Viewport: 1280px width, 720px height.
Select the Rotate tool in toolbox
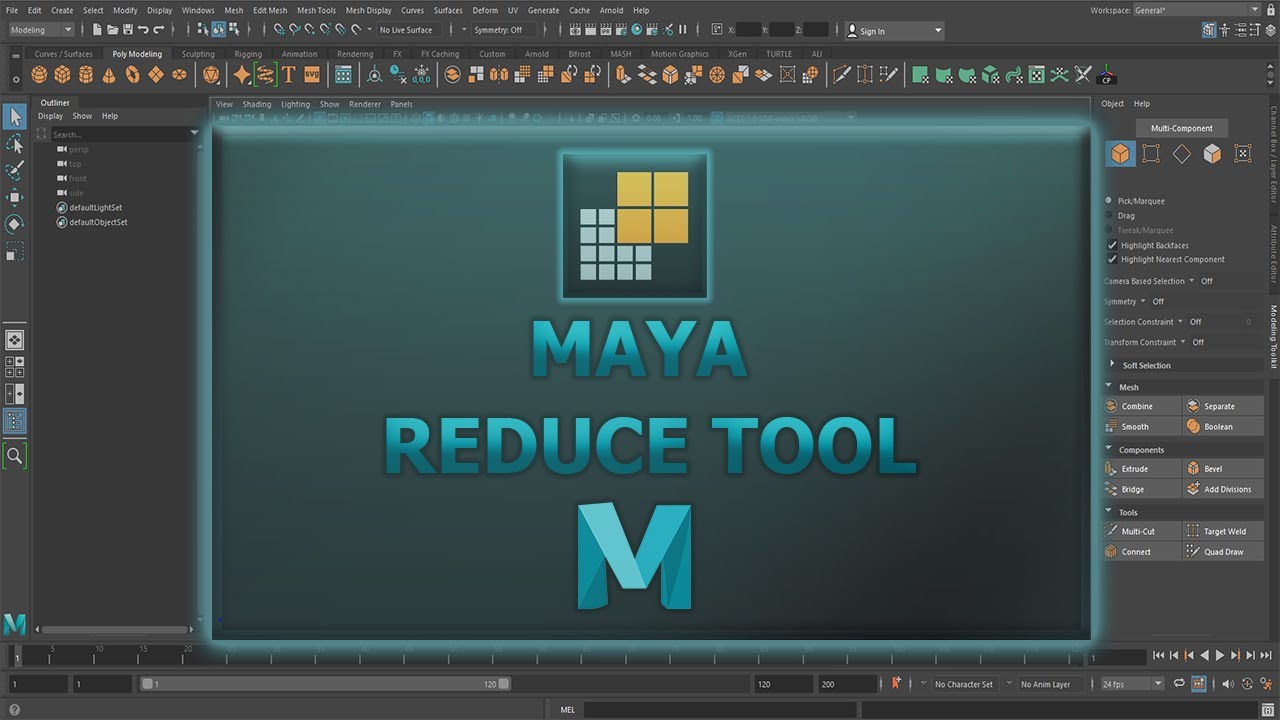click(x=14, y=224)
